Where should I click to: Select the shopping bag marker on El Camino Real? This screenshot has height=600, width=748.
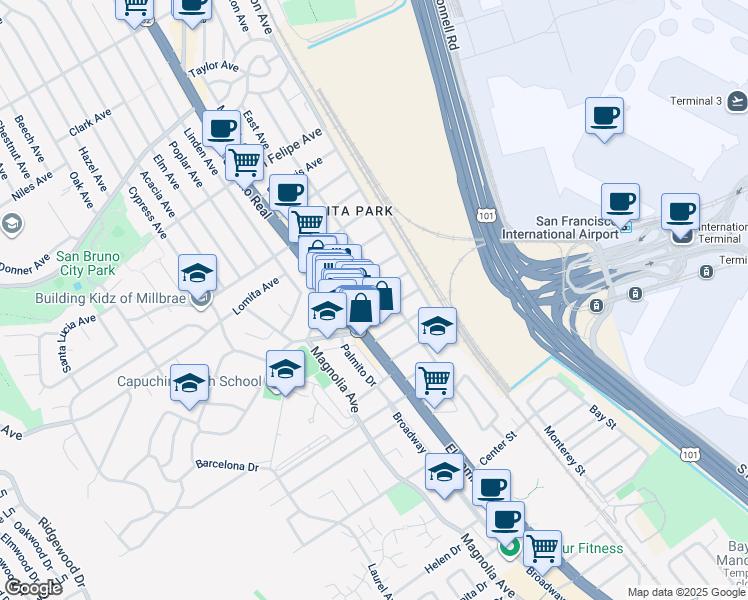pyautogui.click(x=361, y=312)
